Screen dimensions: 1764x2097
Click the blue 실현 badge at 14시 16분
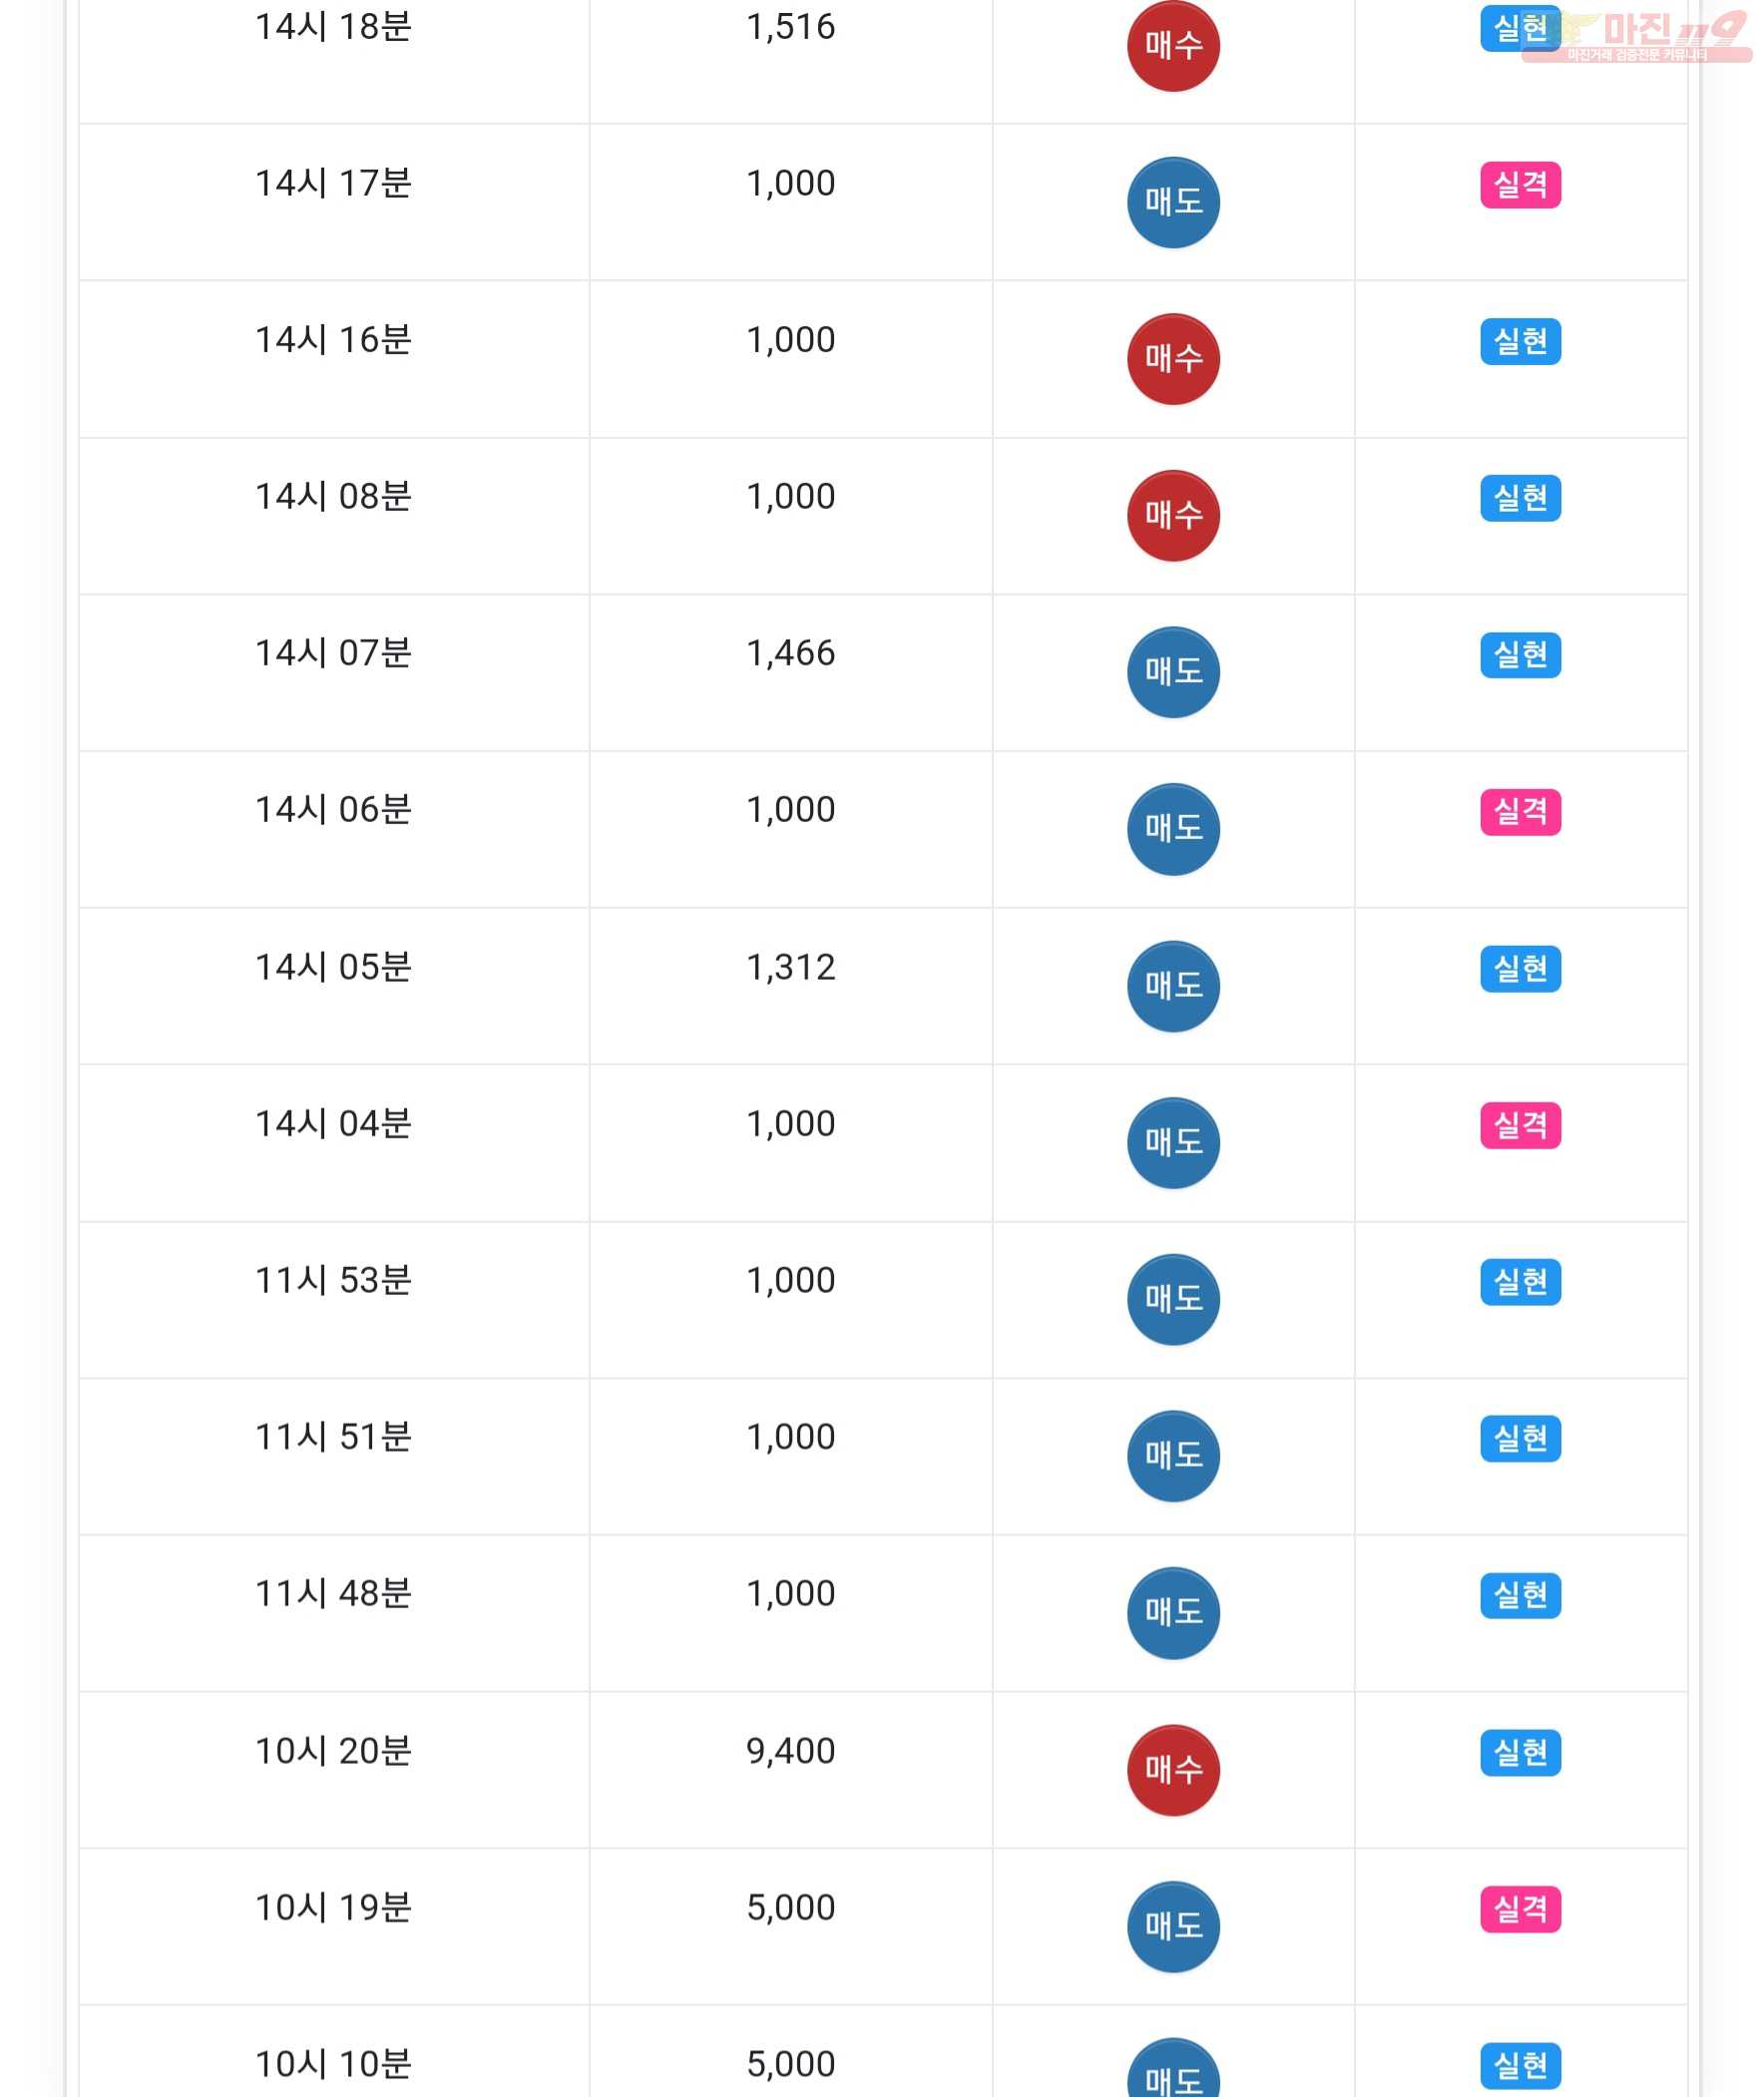coord(1520,341)
